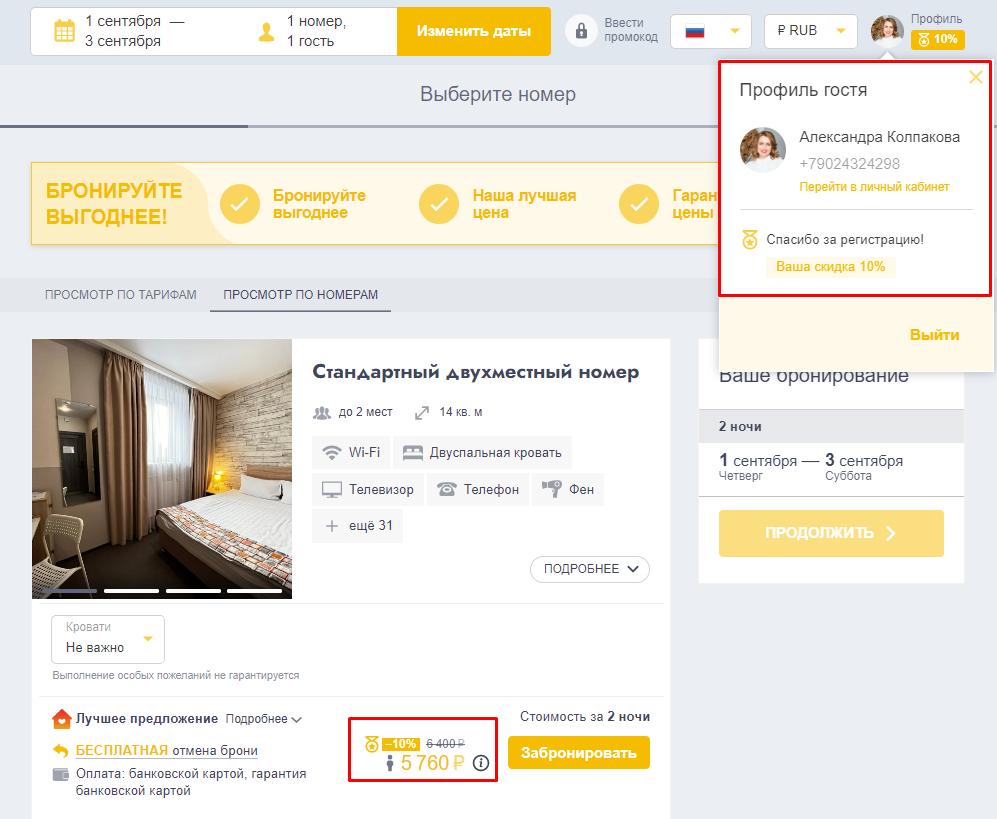This screenshot has width=997, height=819.
Task: Click the checkmark icon beside Гарантия цены
Action: click(638, 204)
